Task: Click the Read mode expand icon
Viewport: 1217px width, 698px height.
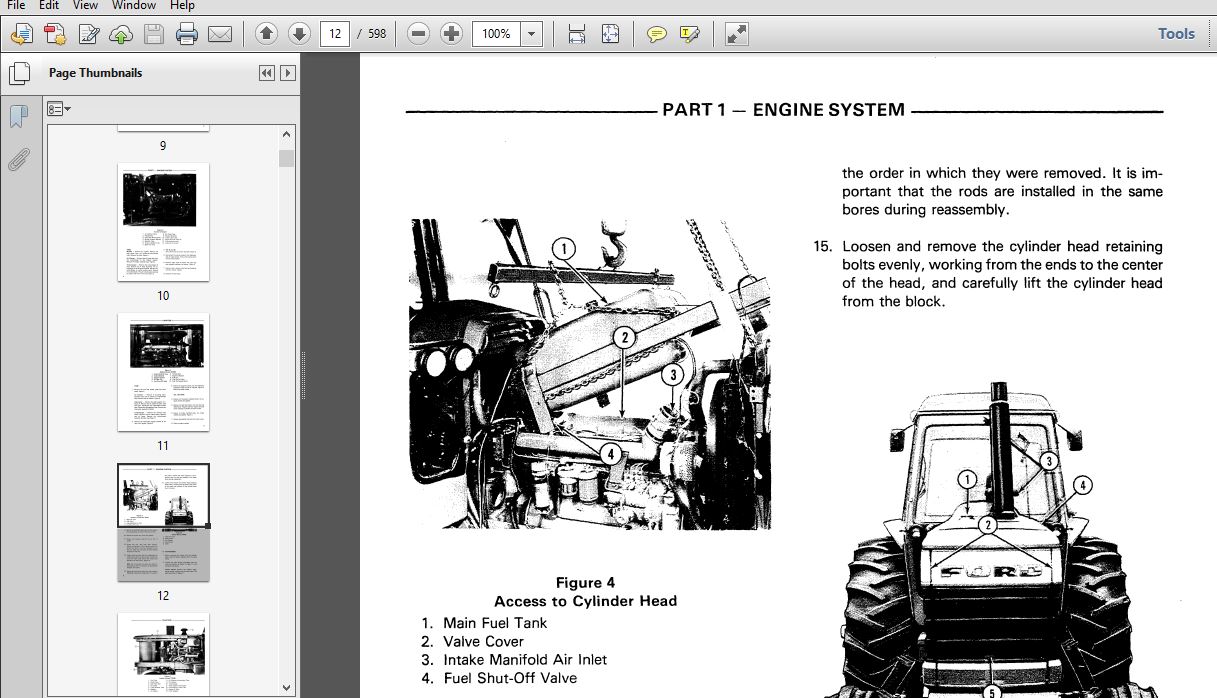Action: pos(736,34)
